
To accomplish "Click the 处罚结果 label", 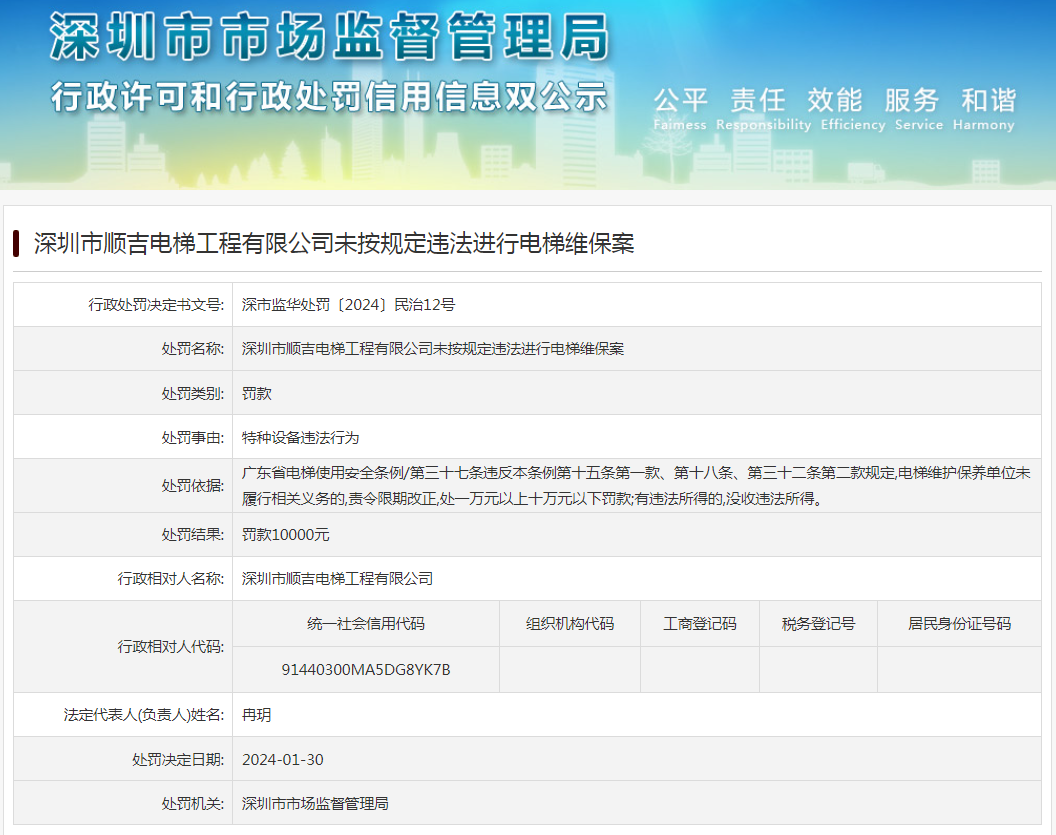I will tap(193, 535).
